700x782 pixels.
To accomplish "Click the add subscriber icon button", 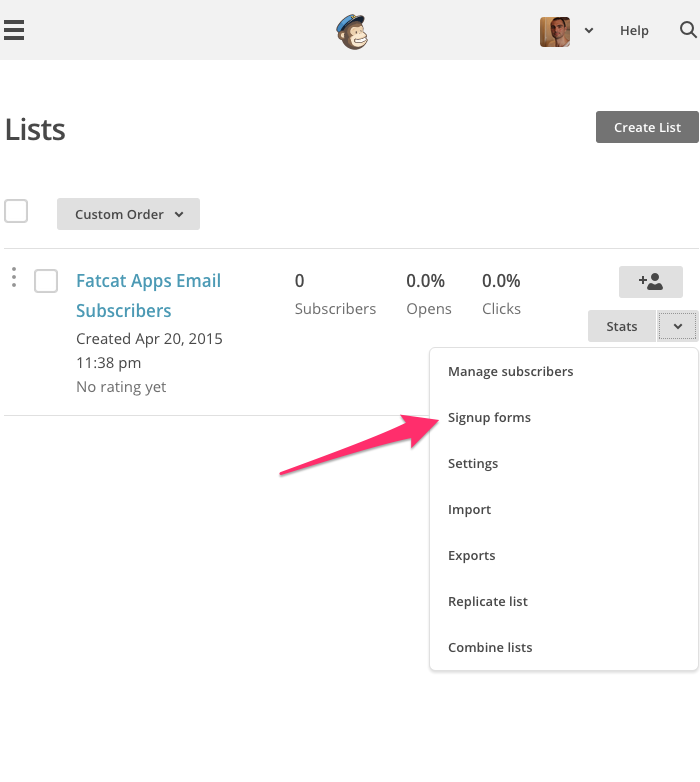I will tap(651, 282).
